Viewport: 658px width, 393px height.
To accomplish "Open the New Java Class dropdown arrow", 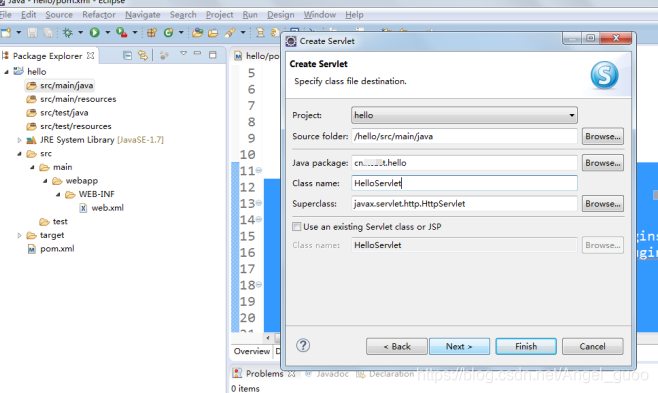I will 181,32.
